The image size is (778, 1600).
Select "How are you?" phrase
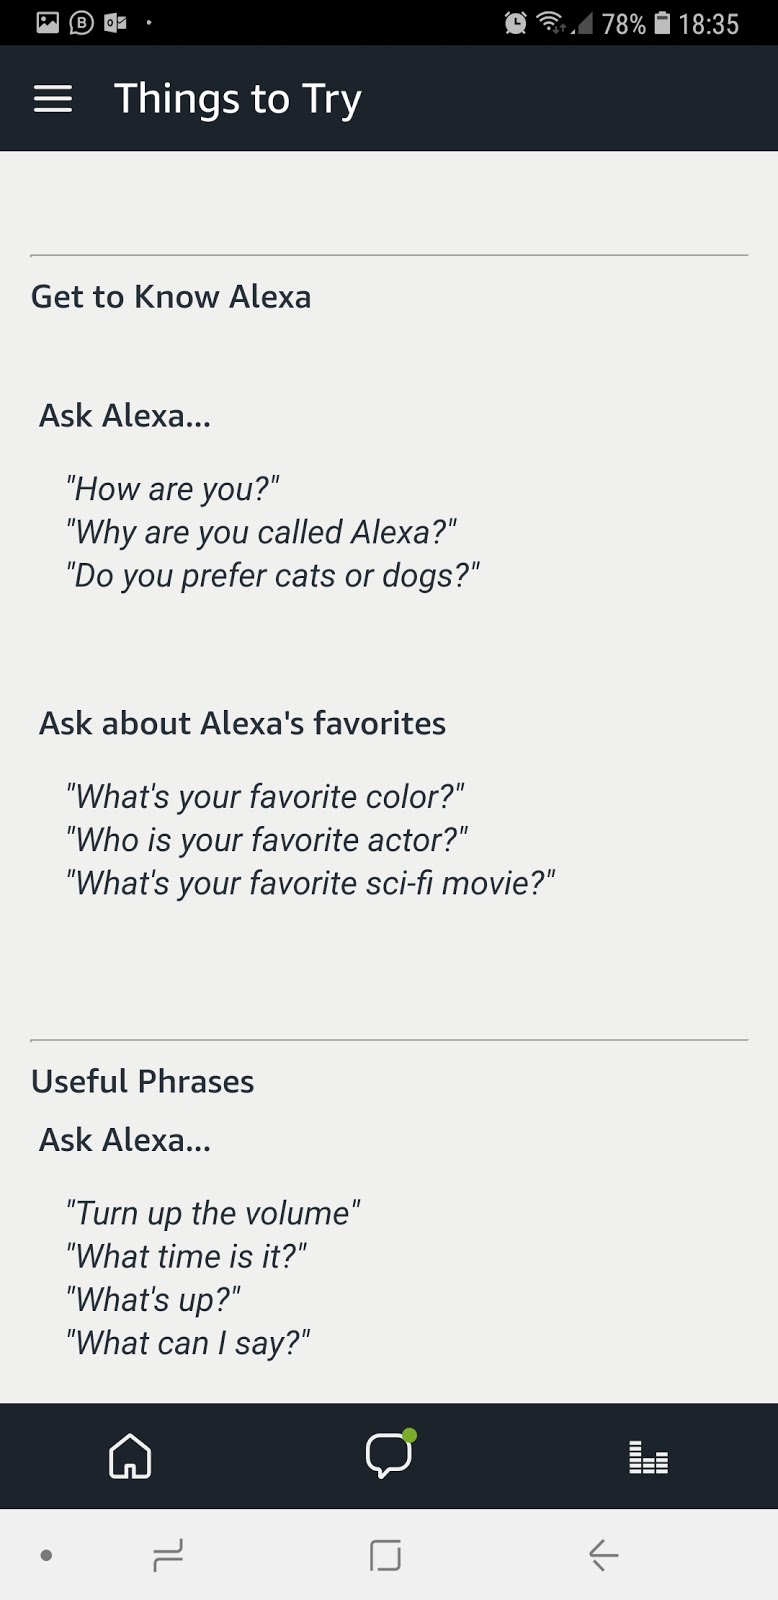[x=172, y=489]
